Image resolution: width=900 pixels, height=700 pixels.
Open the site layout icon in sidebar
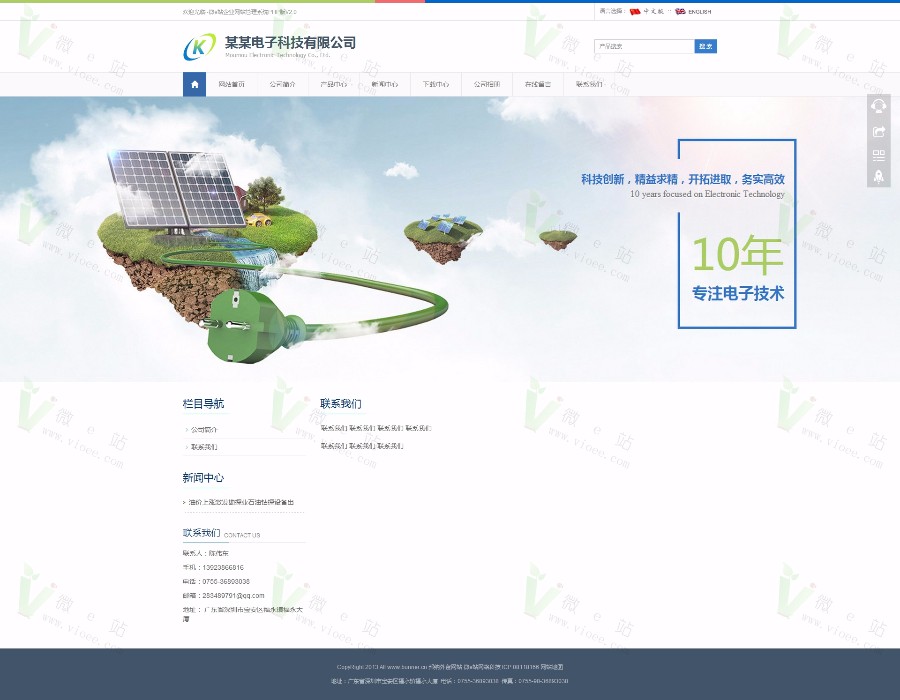click(x=879, y=155)
